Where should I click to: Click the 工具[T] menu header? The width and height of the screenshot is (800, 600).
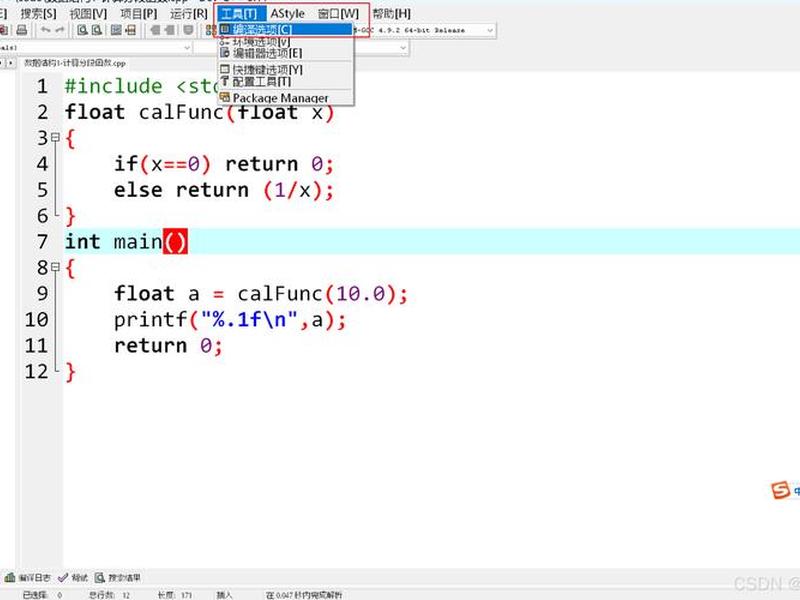click(x=240, y=14)
